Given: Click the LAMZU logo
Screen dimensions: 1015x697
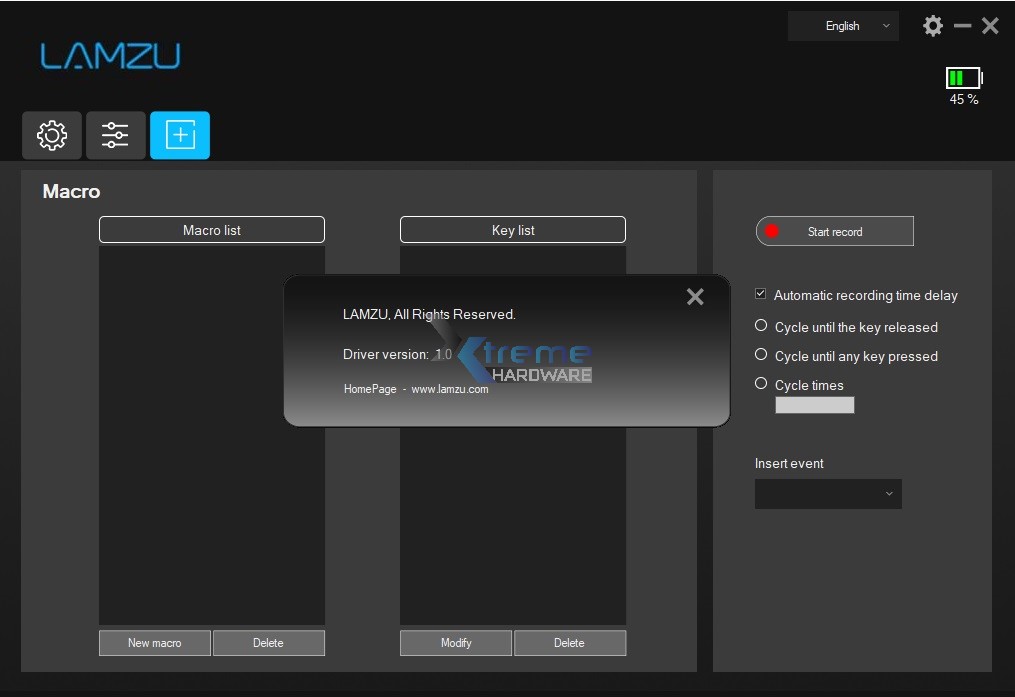Looking at the screenshot, I should [x=110, y=58].
